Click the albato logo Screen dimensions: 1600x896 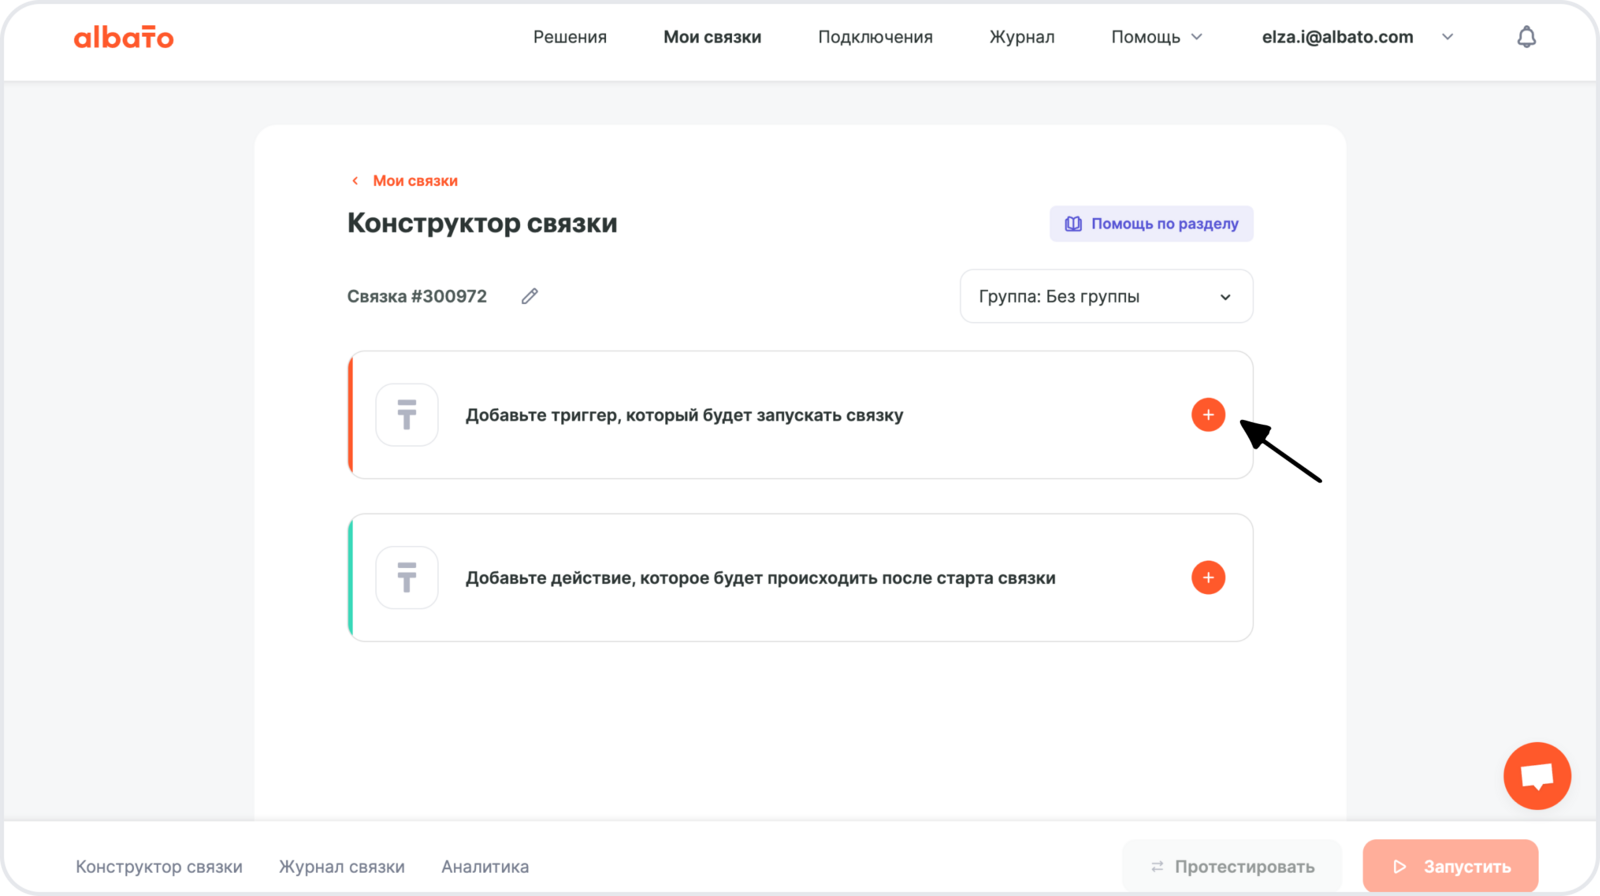coord(124,38)
